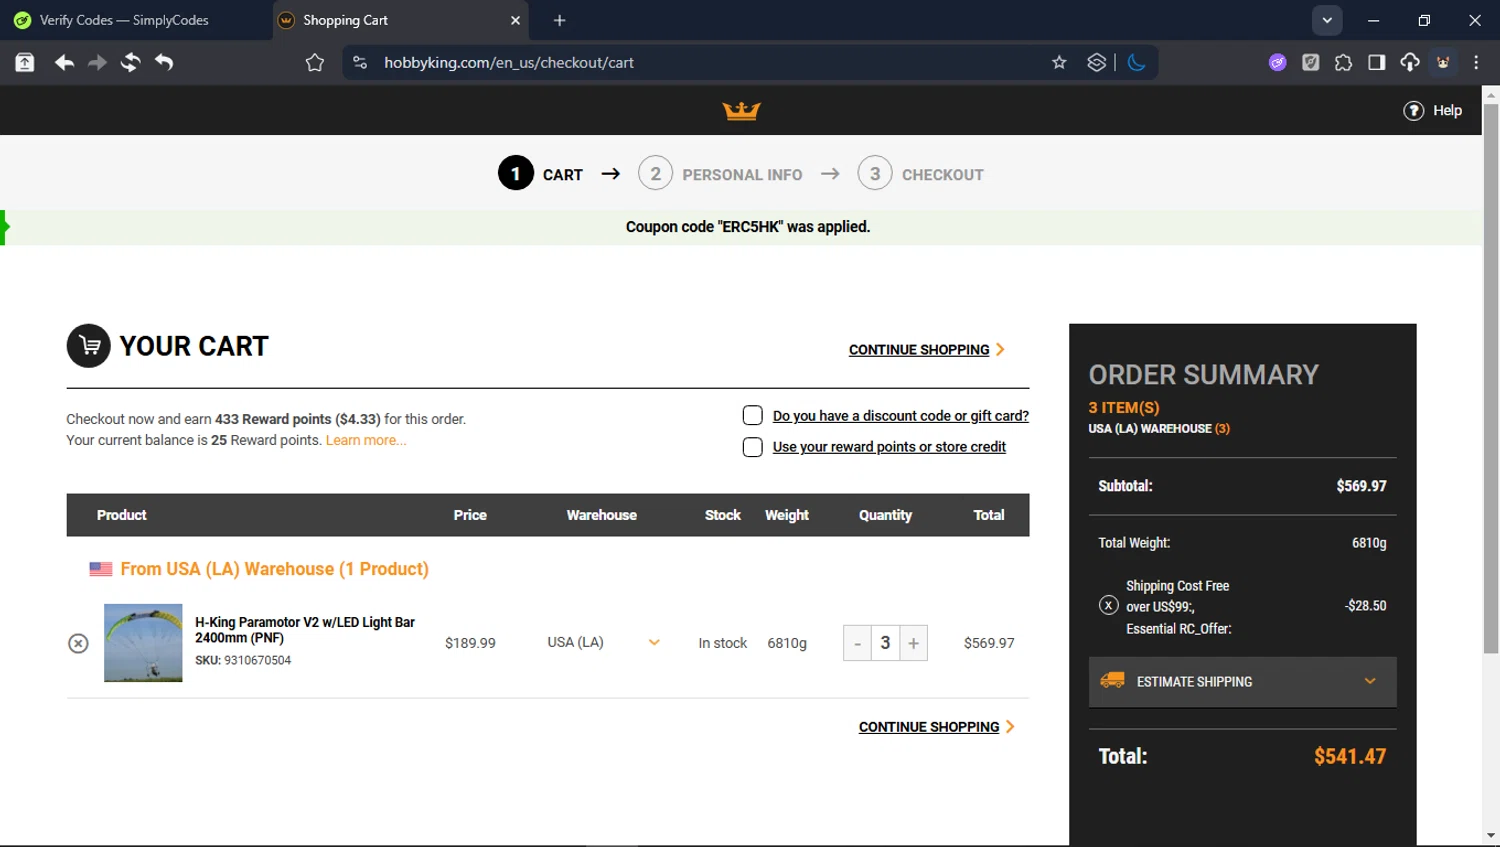The height and width of the screenshot is (847, 1500).
Task: Click the In stock status text
Action: [723, 643]
